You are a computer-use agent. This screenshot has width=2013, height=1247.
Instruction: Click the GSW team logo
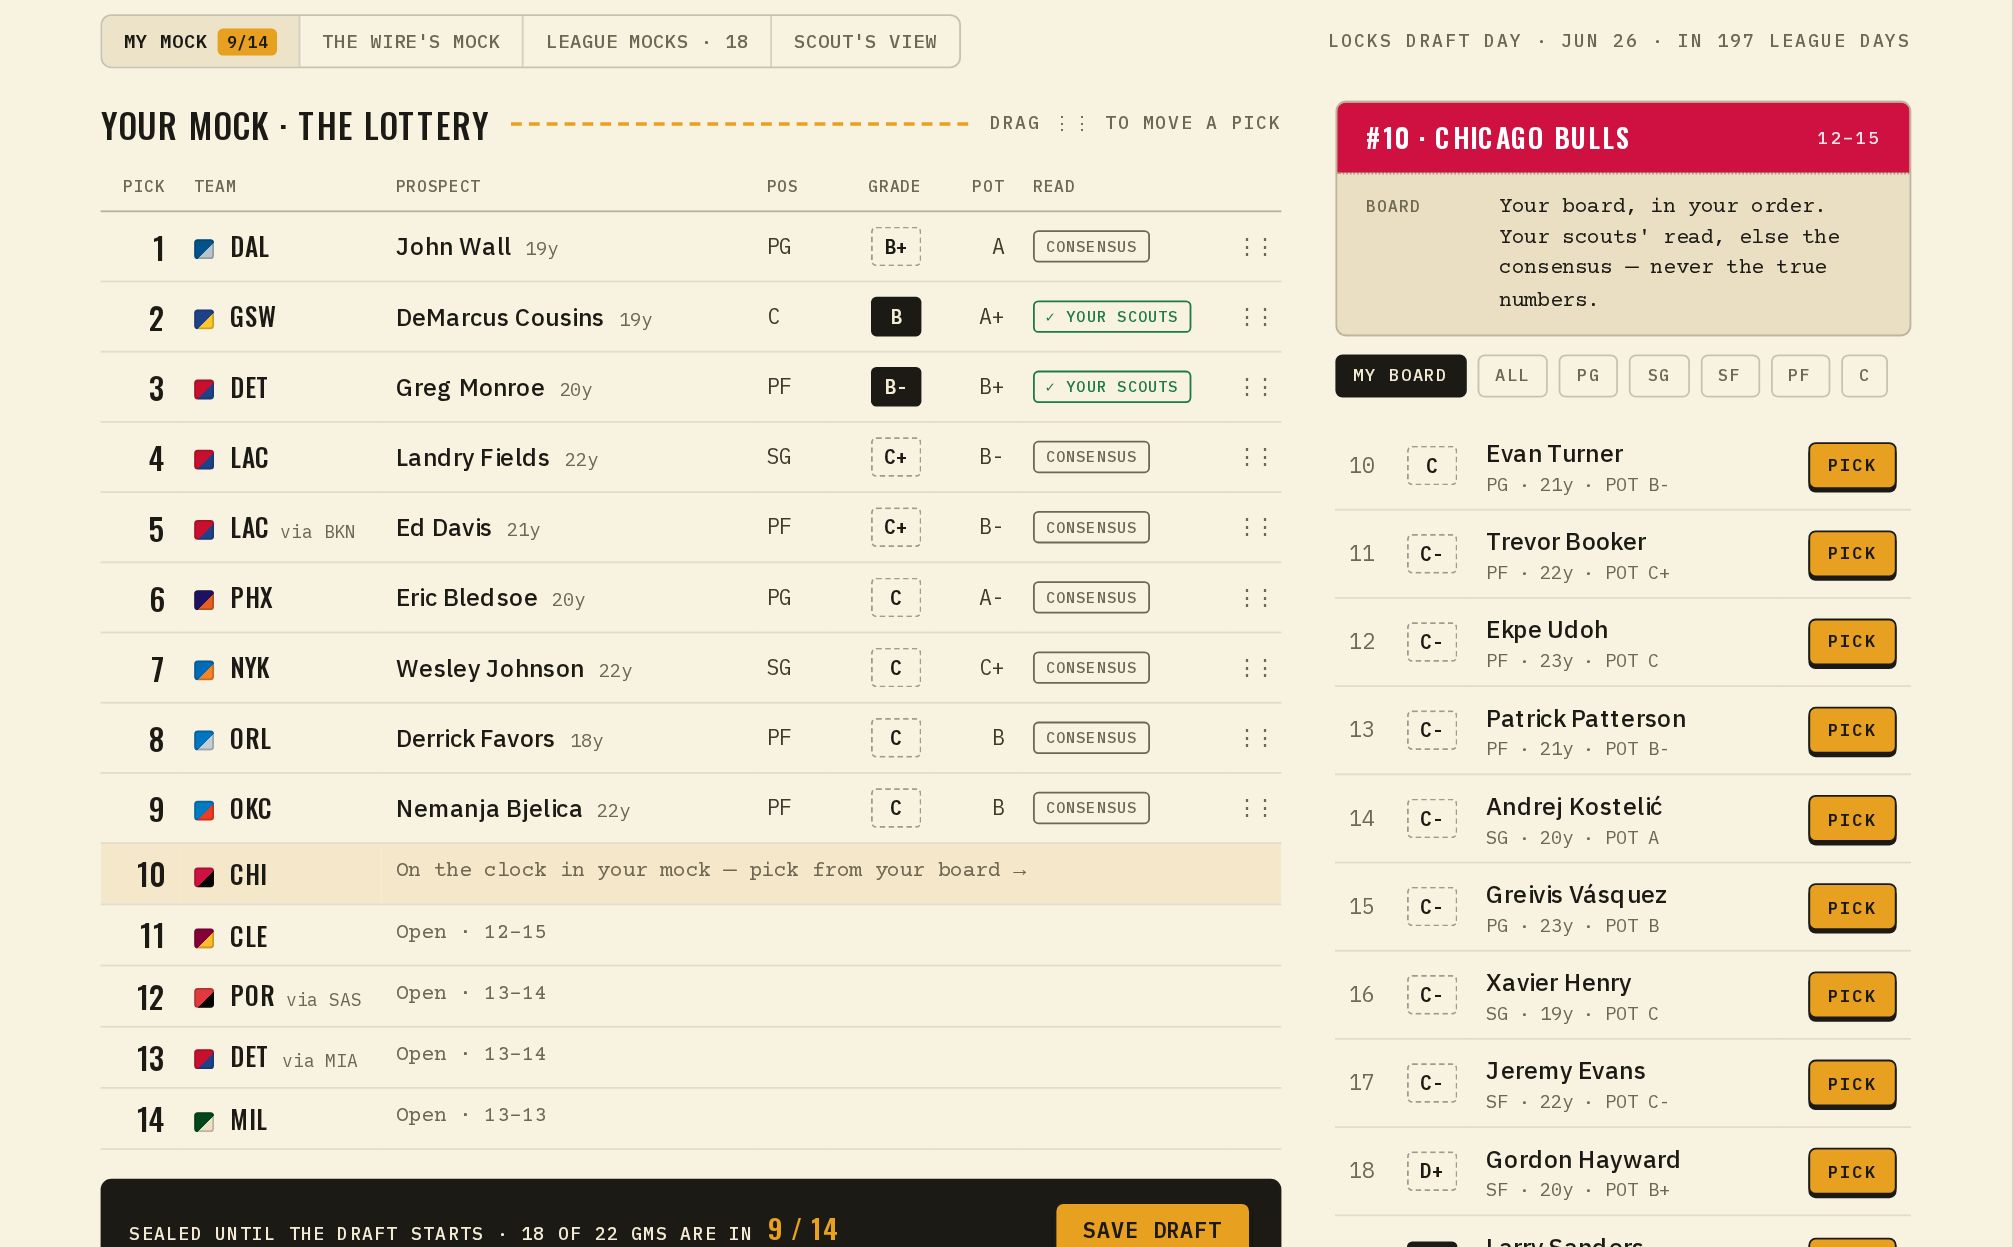(x=204, y=319)
